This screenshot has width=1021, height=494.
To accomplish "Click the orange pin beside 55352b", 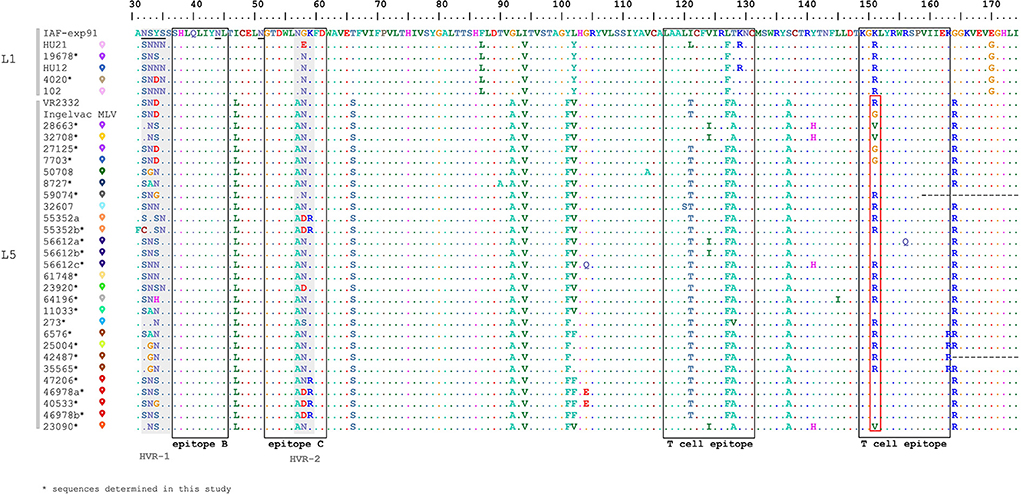I will click(x=102, y=230).
